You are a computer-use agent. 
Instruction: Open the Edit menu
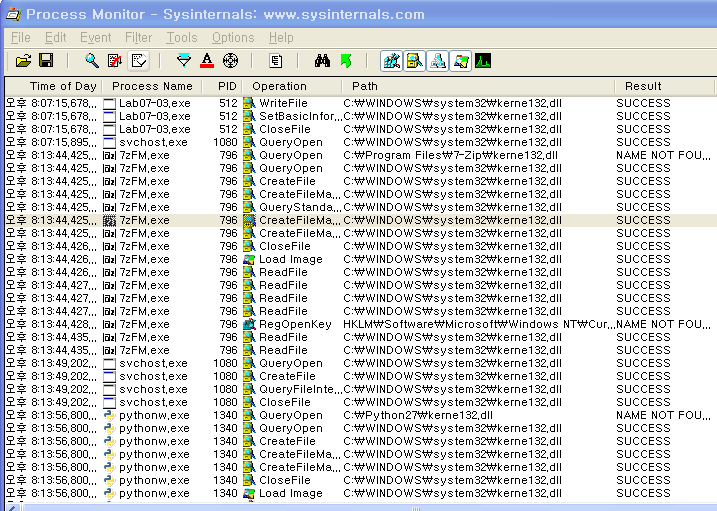click(55, 37)
